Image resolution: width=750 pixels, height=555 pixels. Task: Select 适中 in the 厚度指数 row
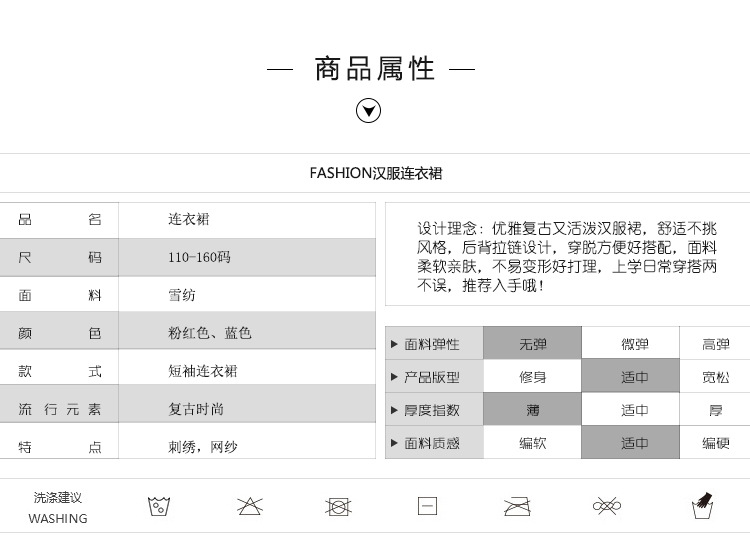pos(630,410)
